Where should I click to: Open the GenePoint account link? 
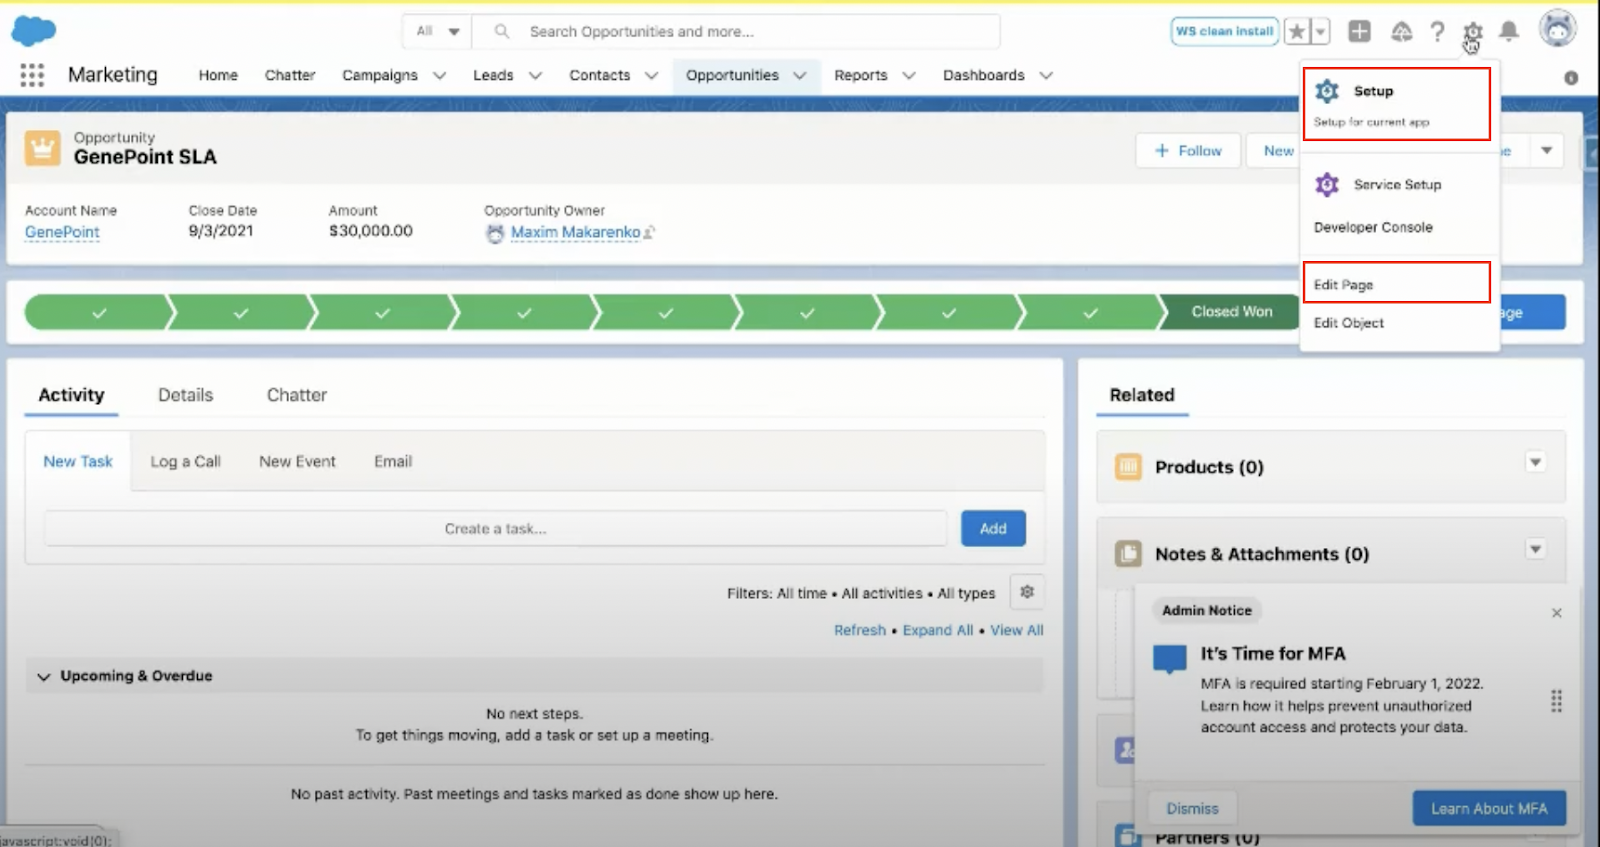click(x=62, y=232)
